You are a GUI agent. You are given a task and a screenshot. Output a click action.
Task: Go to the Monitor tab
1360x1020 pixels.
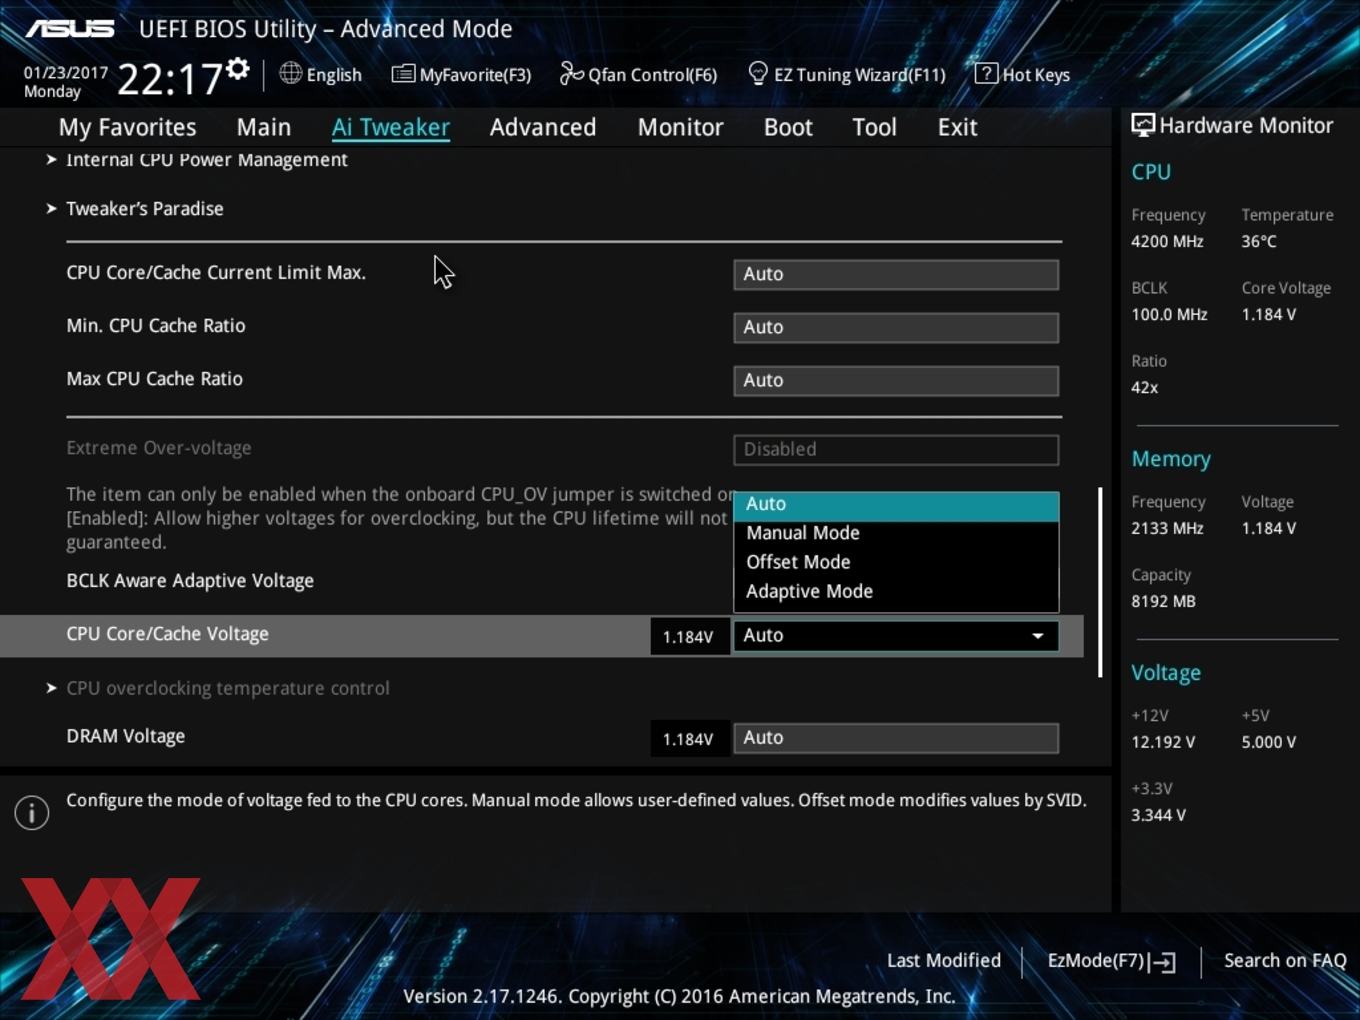(680, 127)
